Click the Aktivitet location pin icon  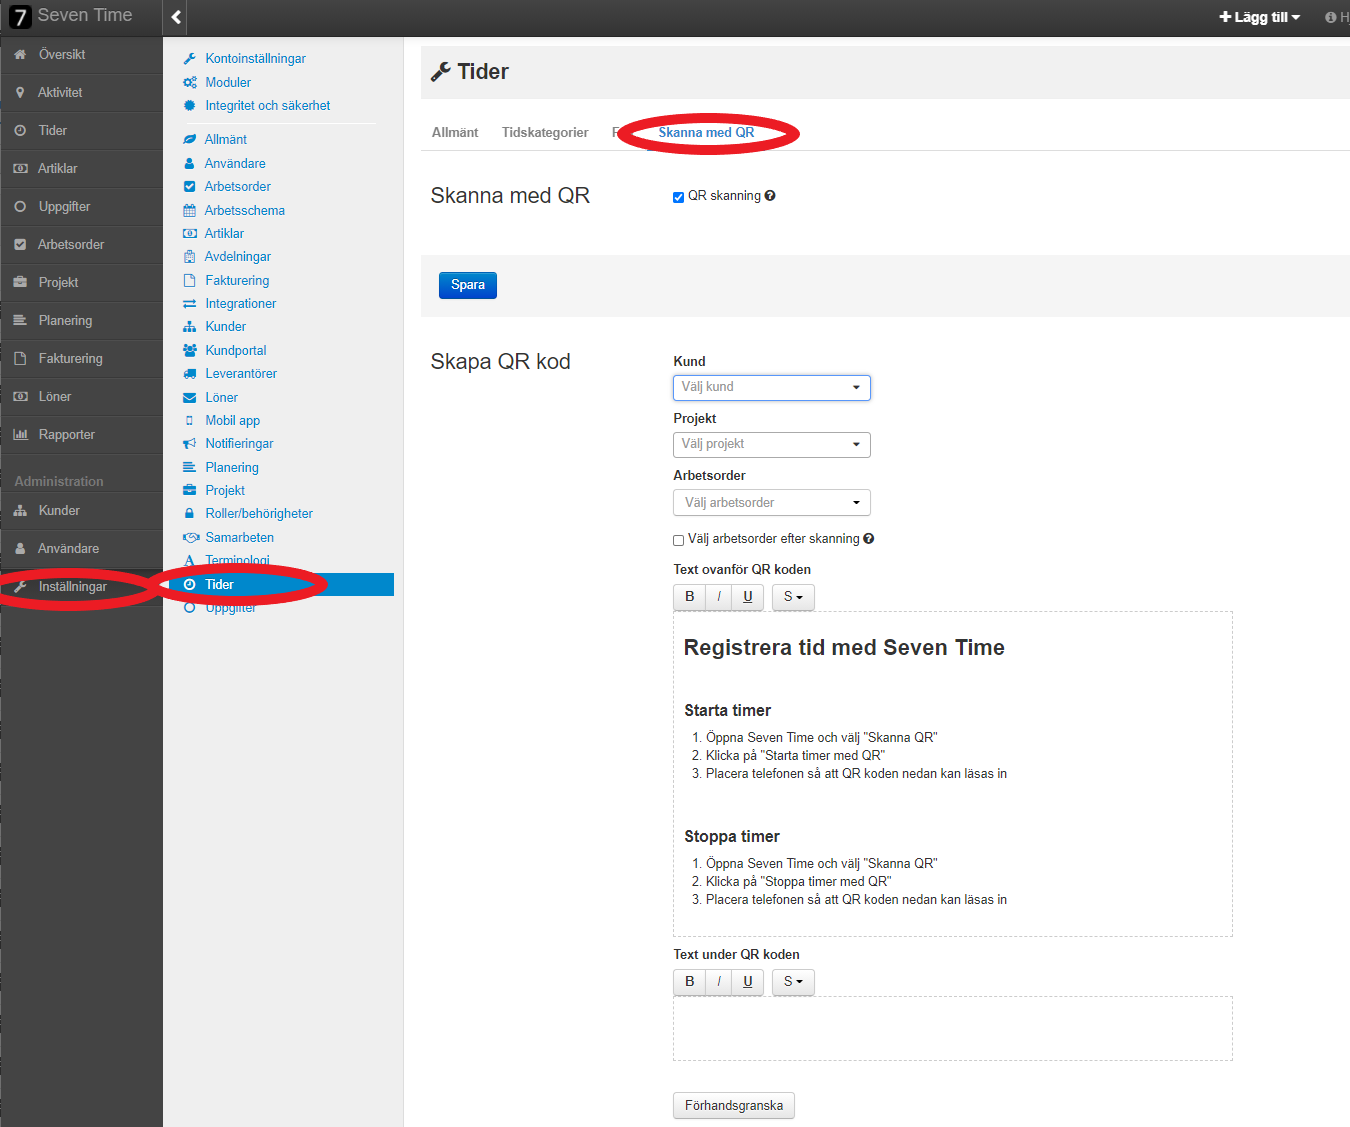click(20, 93)
